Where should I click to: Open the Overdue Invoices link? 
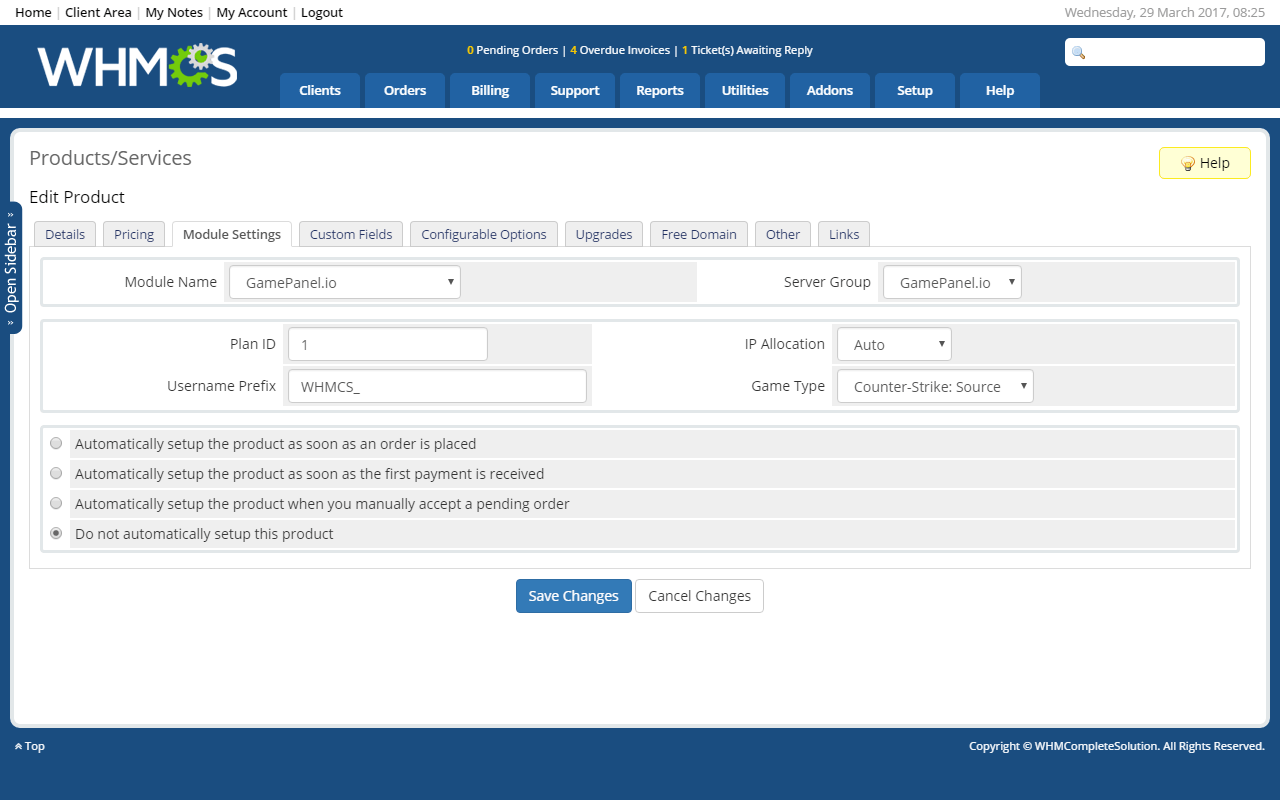pyautogui.click(x=620, y=50)
